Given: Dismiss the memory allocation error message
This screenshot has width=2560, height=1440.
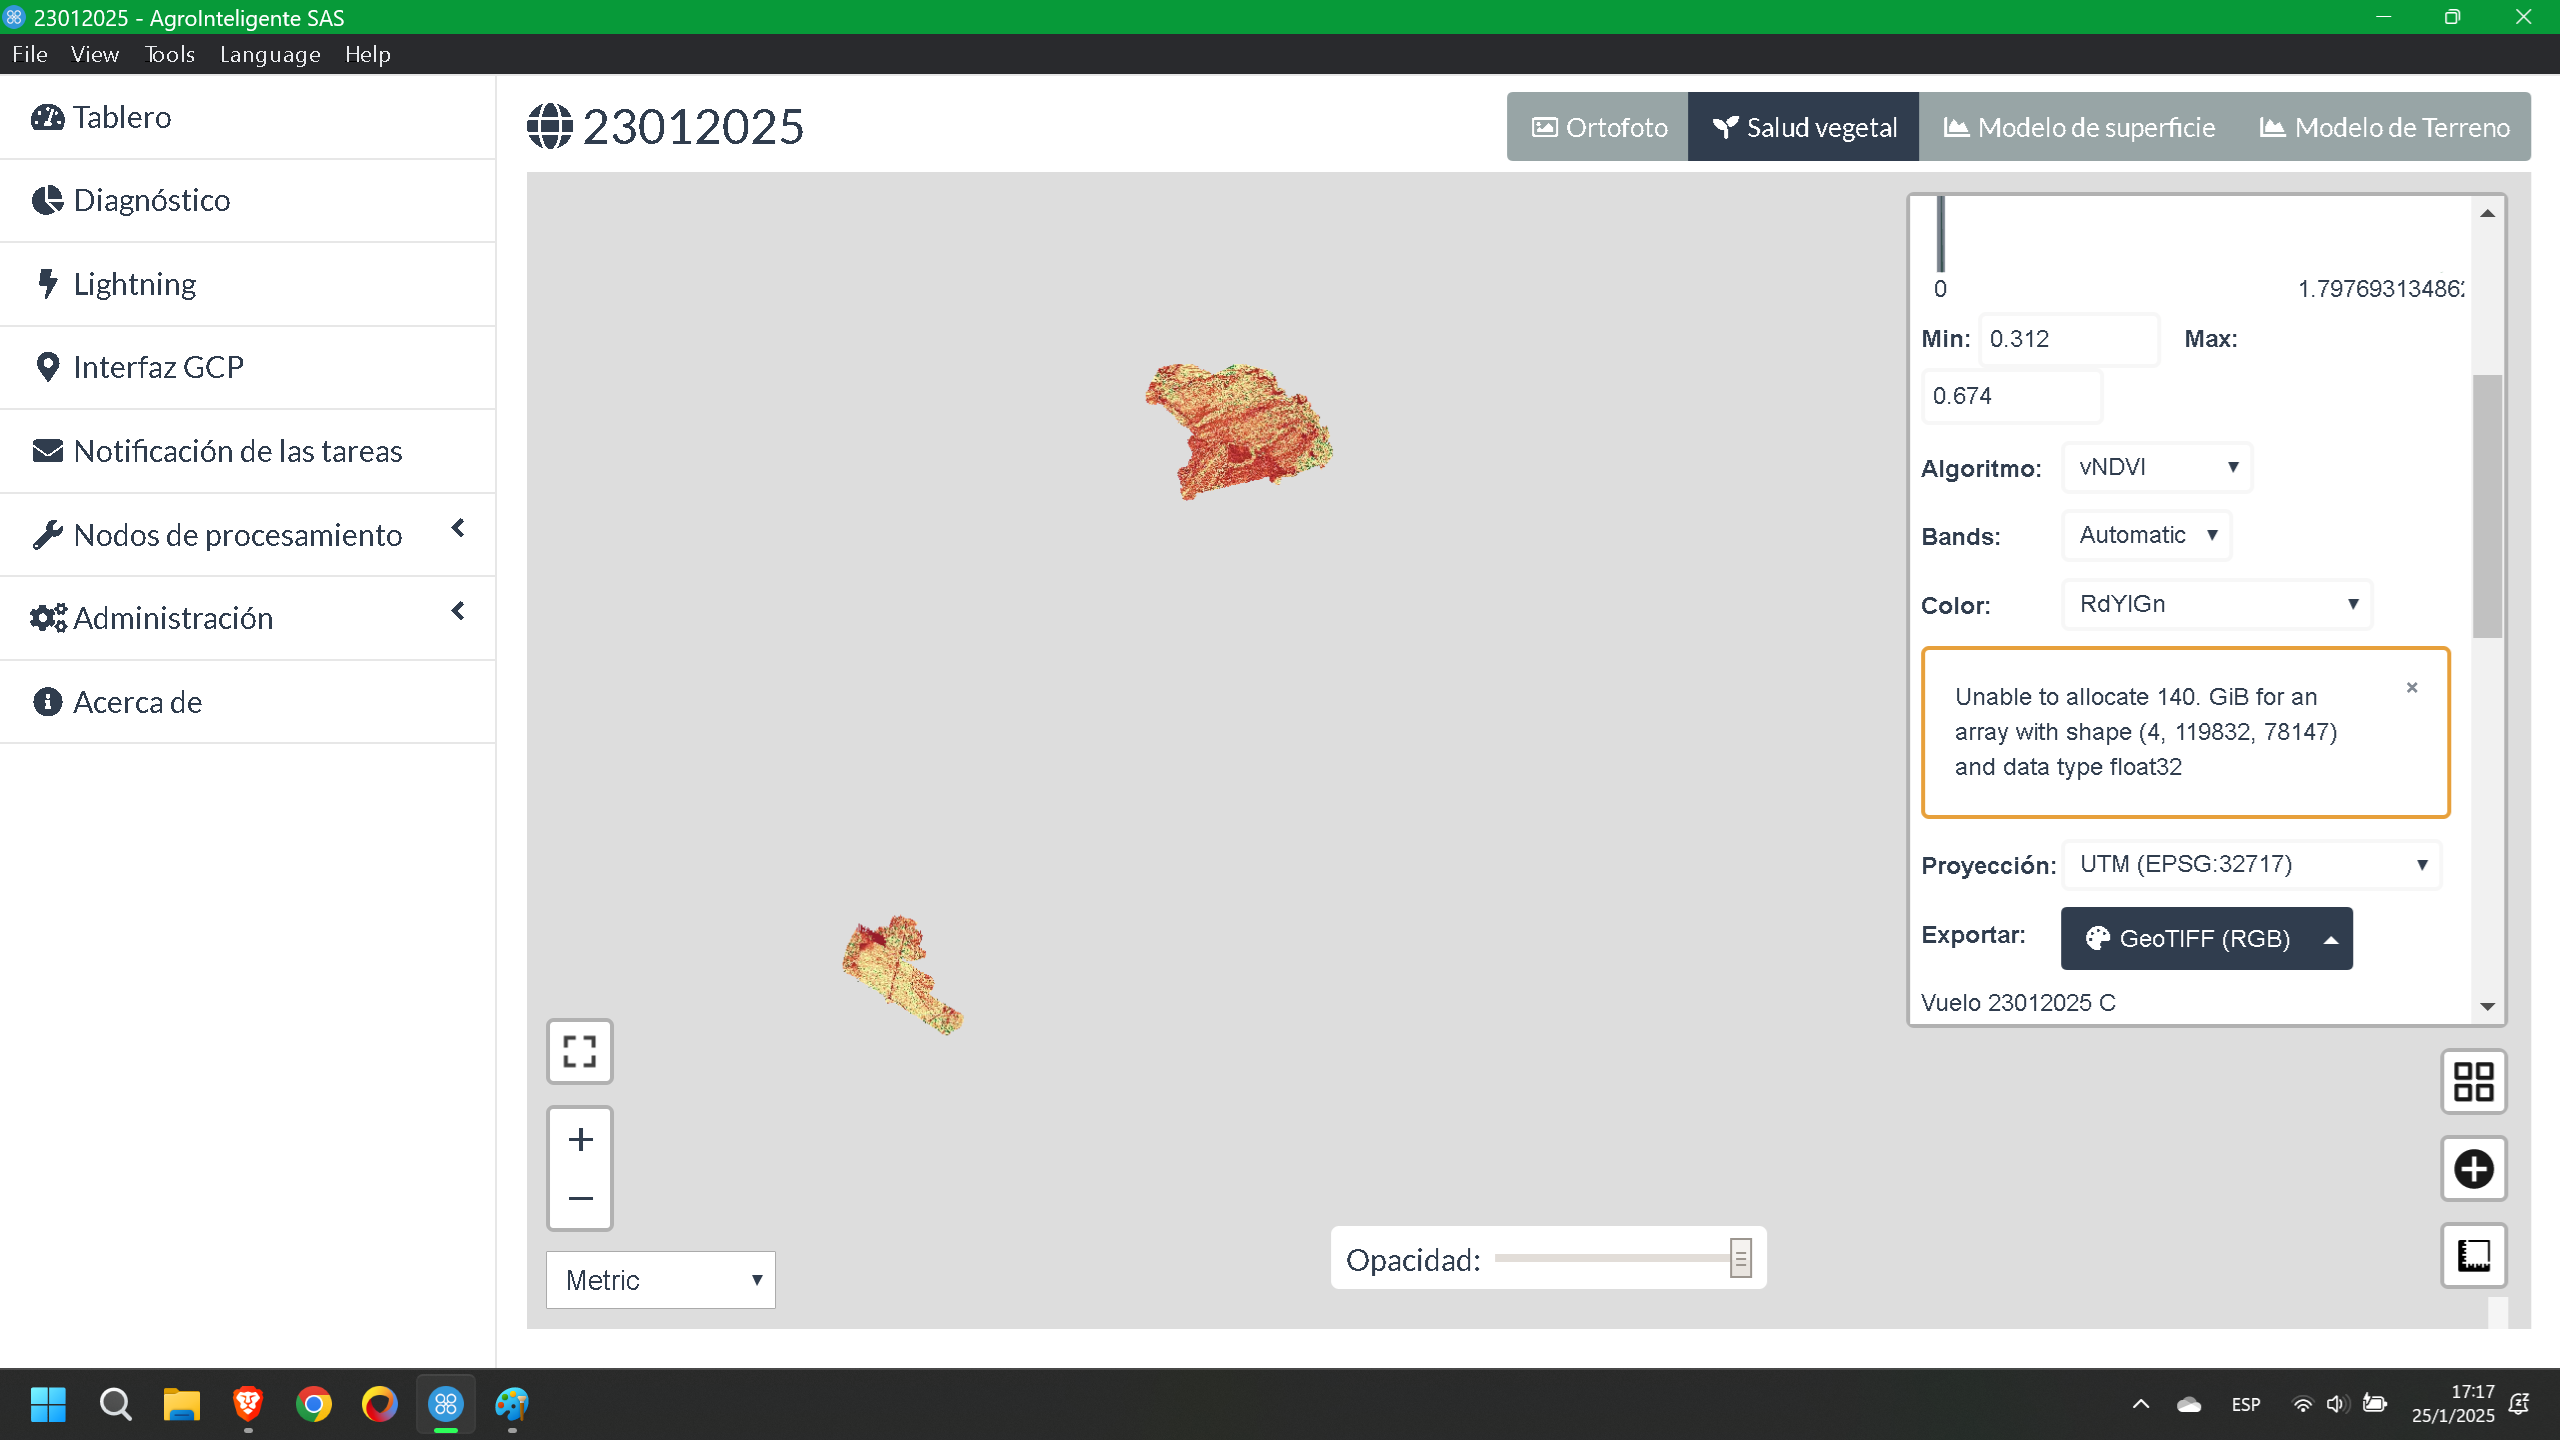Looking at the screenshot, I should [2412, 687].
